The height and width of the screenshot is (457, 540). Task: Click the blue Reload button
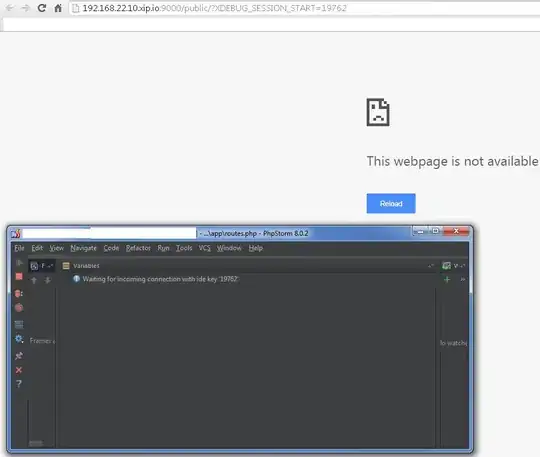coord(391,204)
